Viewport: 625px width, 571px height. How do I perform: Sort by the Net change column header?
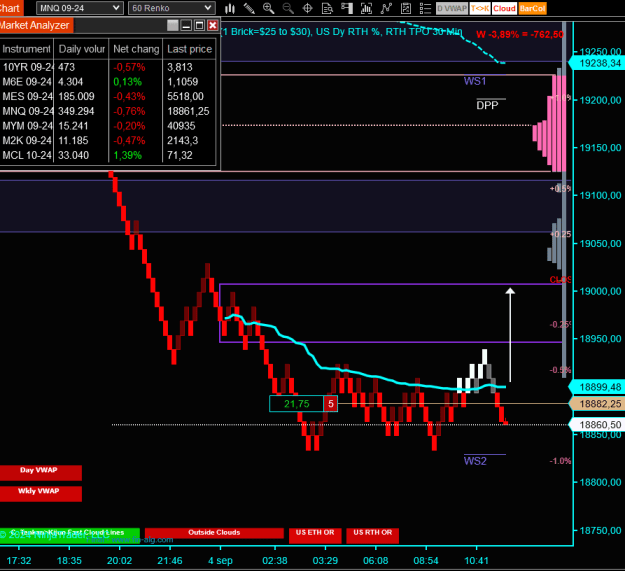[136, 49]
